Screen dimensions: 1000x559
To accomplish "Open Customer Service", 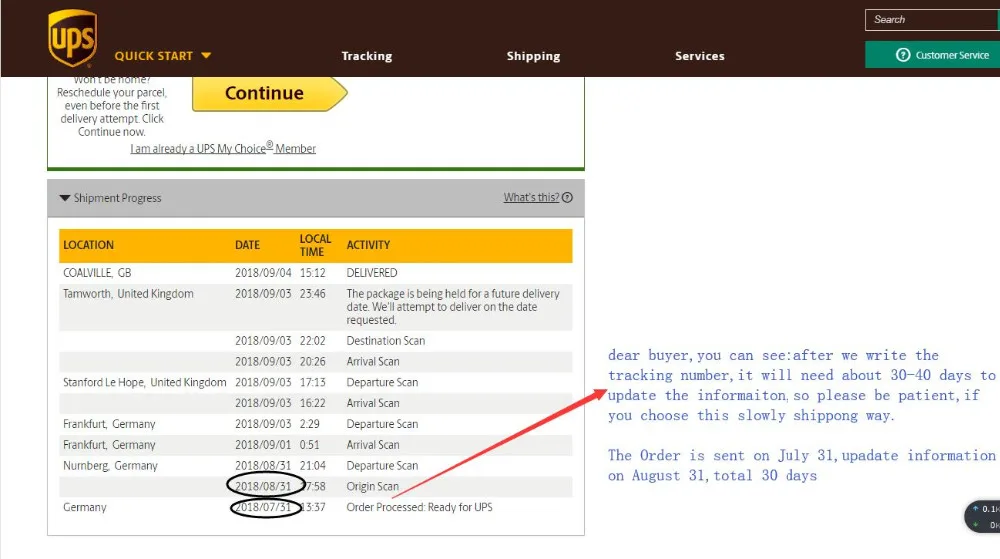I will tap(932, 55).
